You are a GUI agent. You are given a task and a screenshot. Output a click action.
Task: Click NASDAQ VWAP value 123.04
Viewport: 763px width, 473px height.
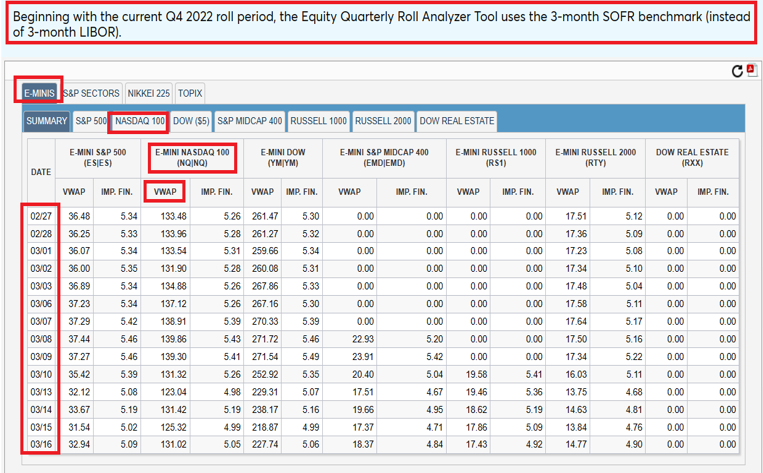pyautogui.click(x=173, y=392)
